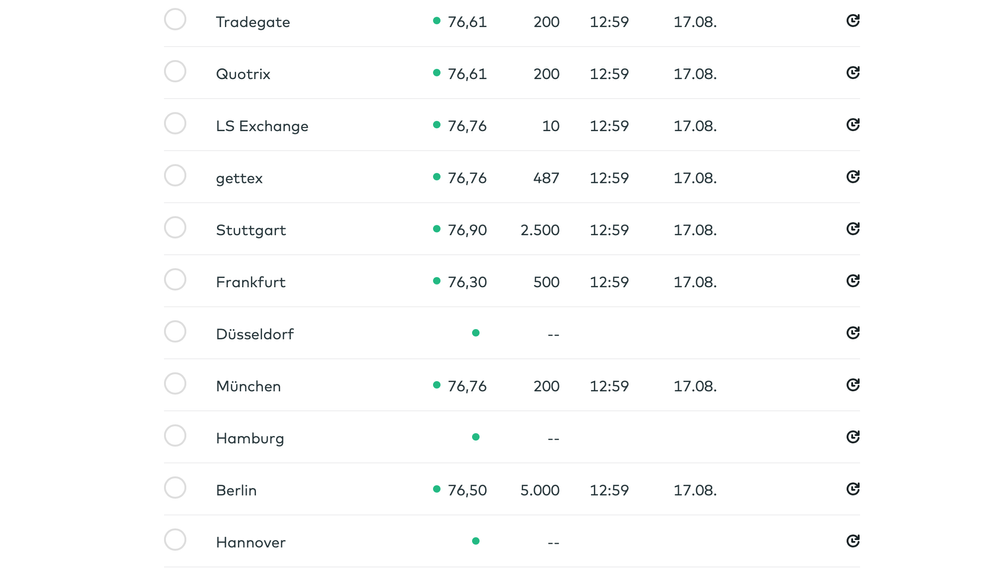999x568 pixels.
Task: Click refresh icon for LS Exchange
Action: point(853,125)
